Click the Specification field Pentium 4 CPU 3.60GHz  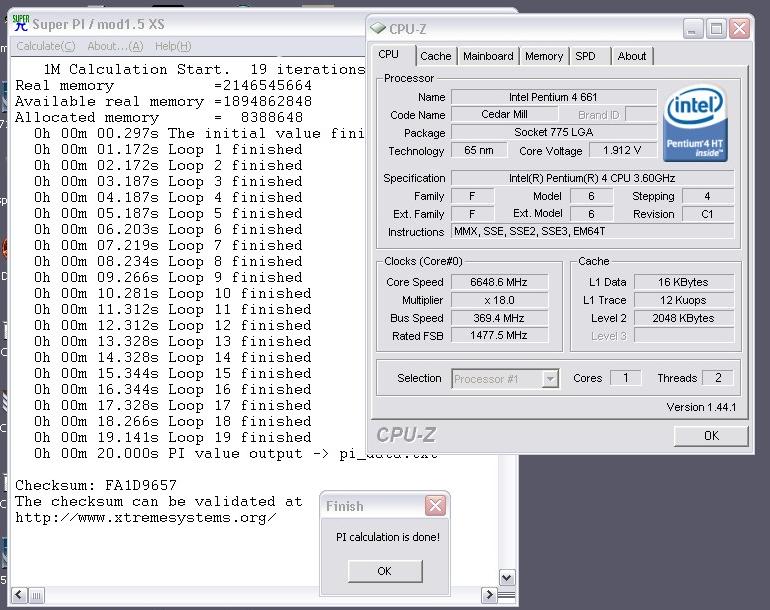click(592, 178)
